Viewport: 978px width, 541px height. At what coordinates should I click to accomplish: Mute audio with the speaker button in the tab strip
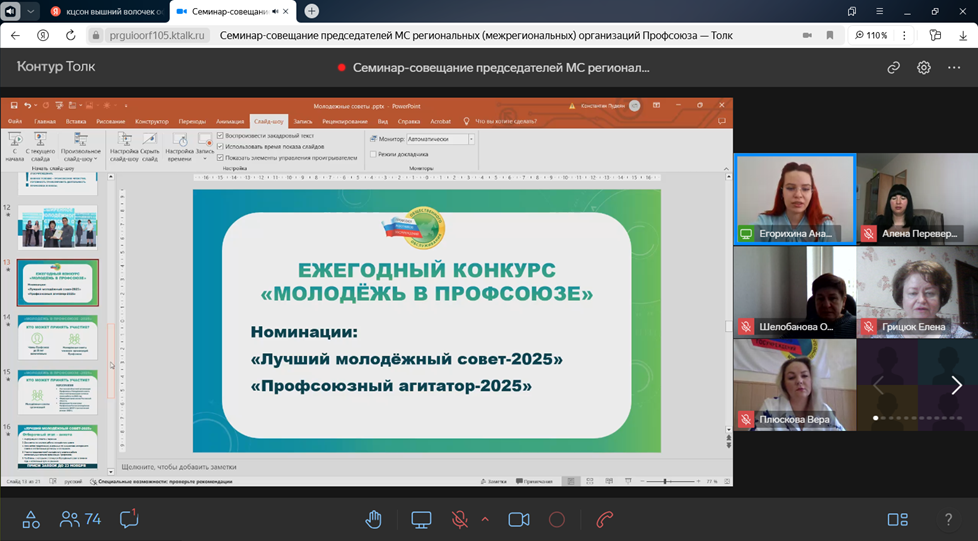11,11
